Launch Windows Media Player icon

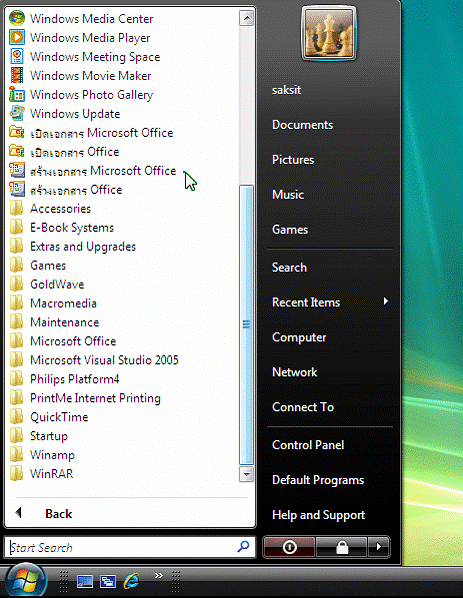pos(17,37)
